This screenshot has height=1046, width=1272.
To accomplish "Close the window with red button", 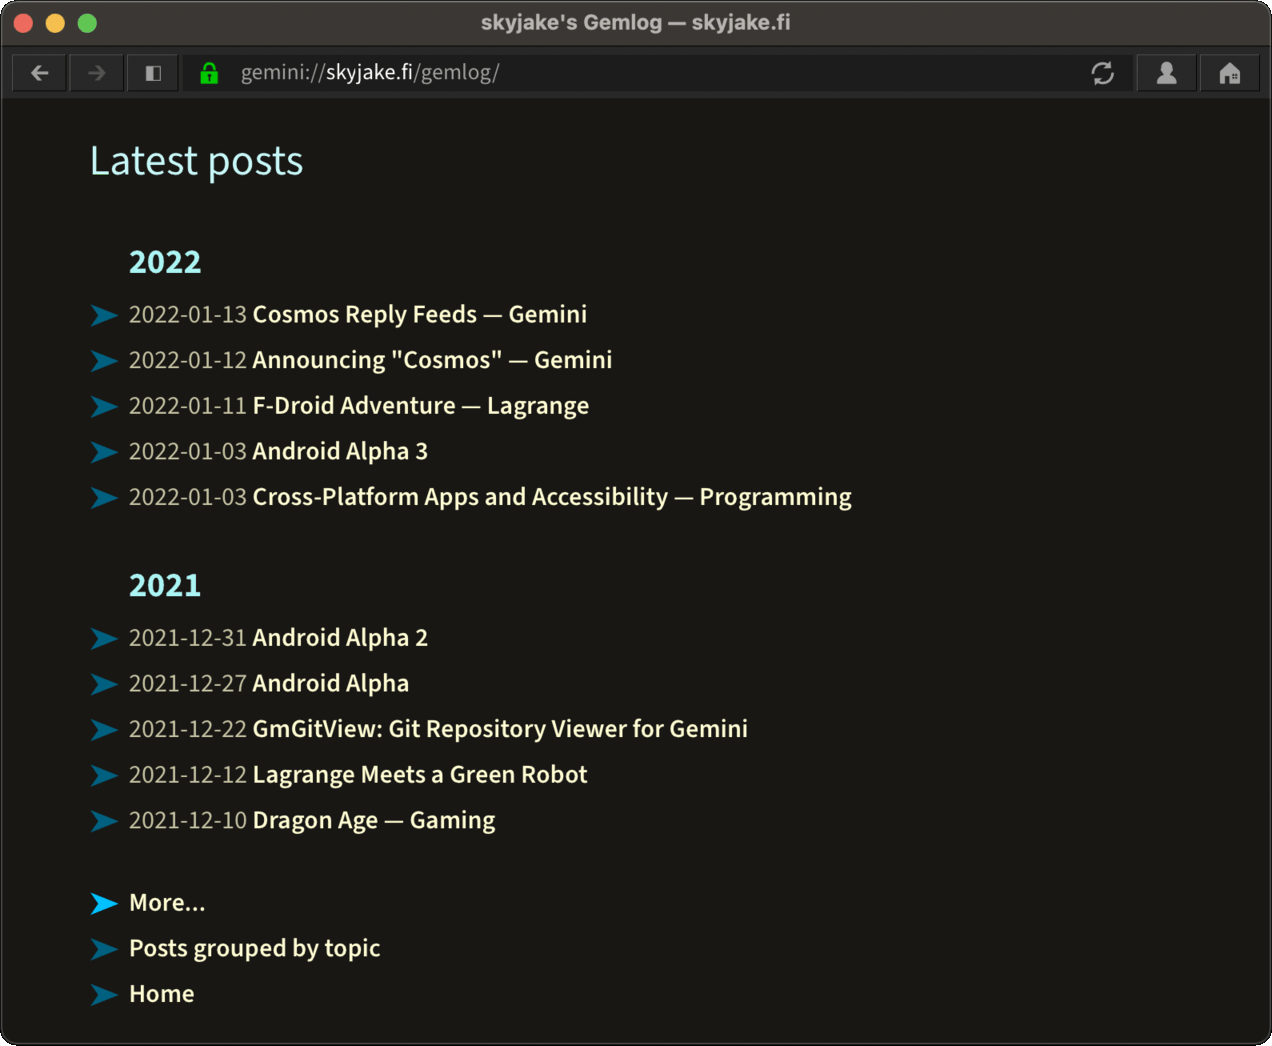I will tap(23, 23).
